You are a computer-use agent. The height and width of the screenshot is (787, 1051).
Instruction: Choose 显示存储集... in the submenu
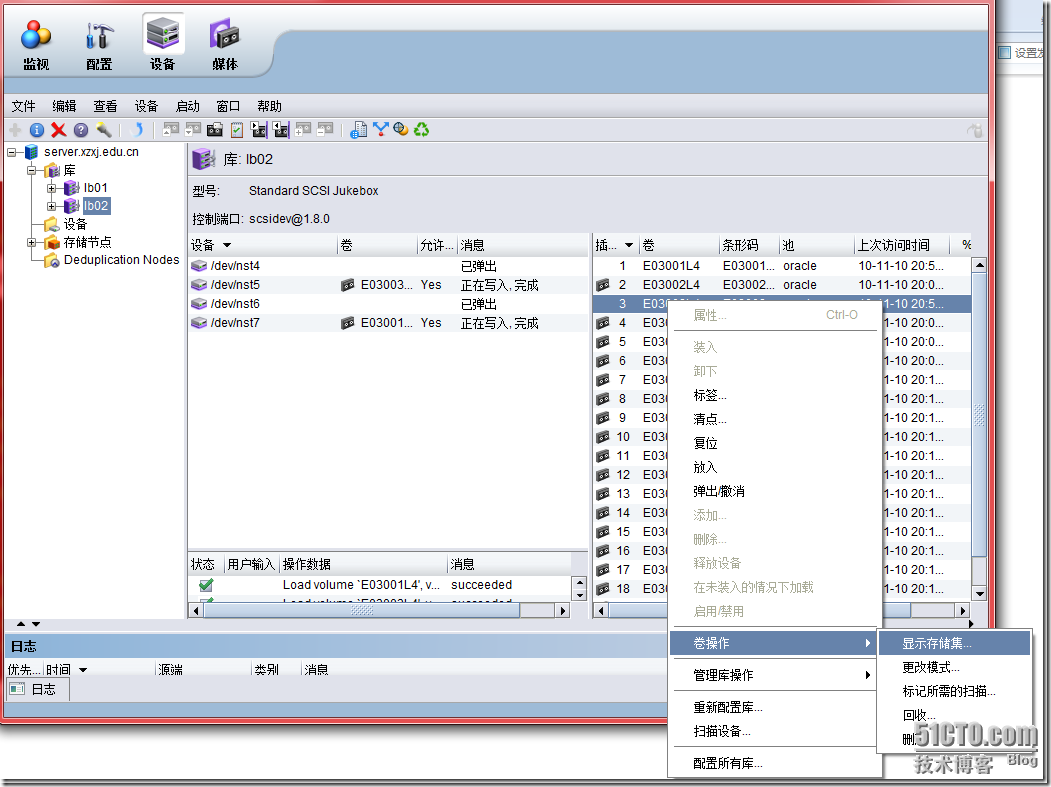click(954, 644)
